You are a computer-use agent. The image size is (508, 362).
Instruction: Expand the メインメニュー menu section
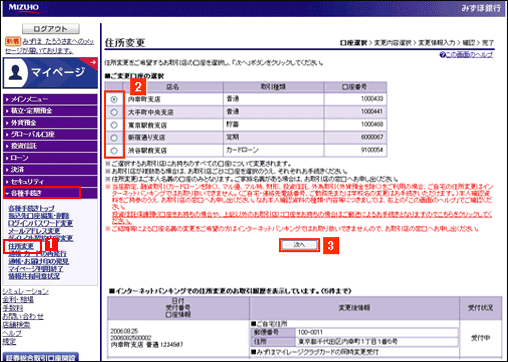pyautogui.click(x=50, y=99)
